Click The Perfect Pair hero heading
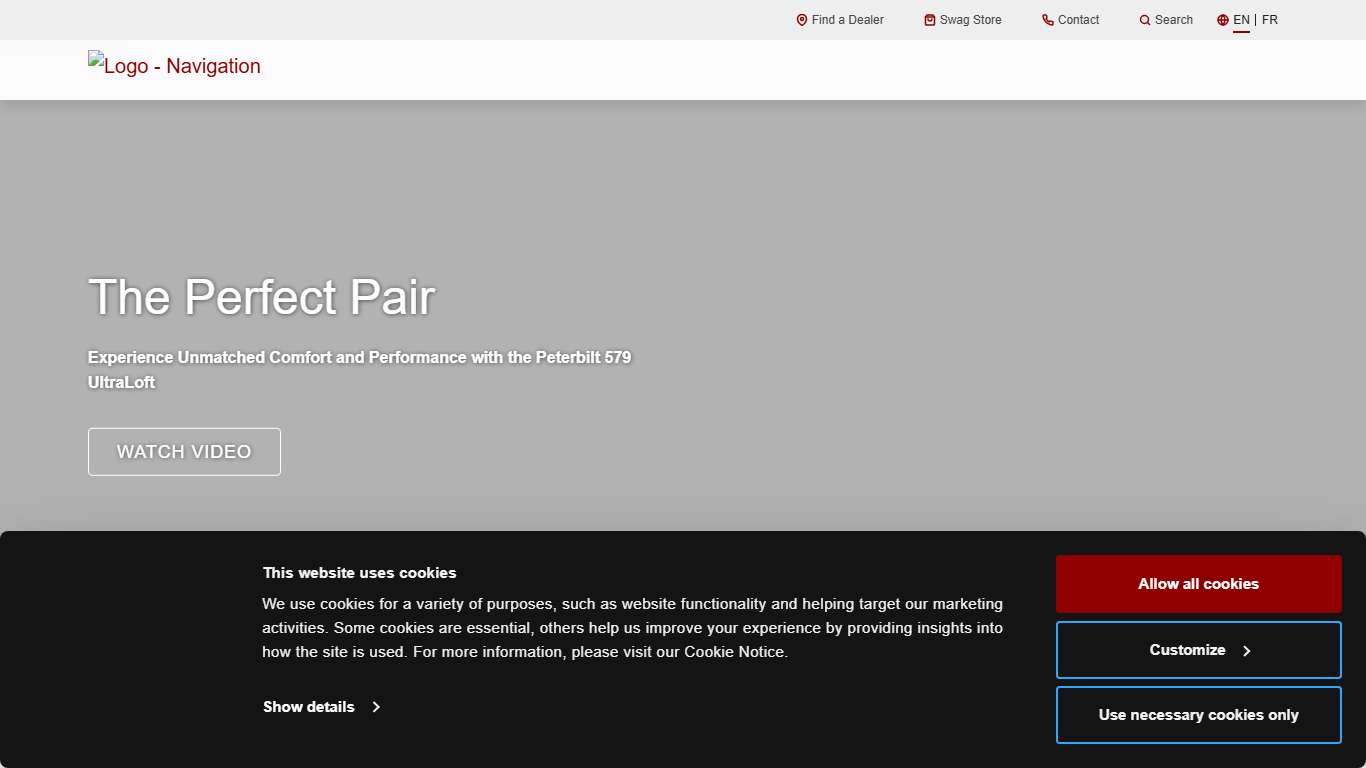 (261, 297)
